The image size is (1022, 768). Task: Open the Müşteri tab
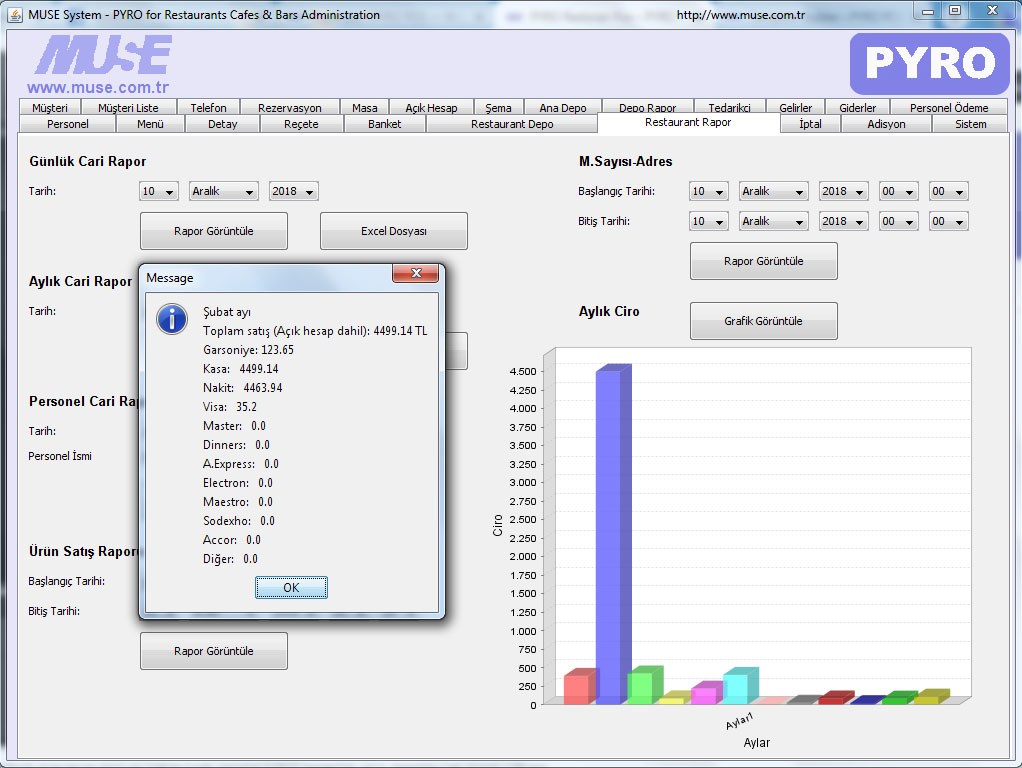coord(50,108)
